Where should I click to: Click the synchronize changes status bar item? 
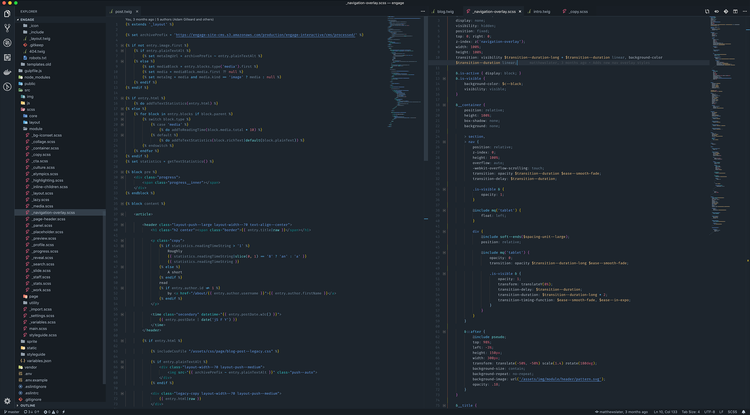pyautogui.click(x=32, y=412)
